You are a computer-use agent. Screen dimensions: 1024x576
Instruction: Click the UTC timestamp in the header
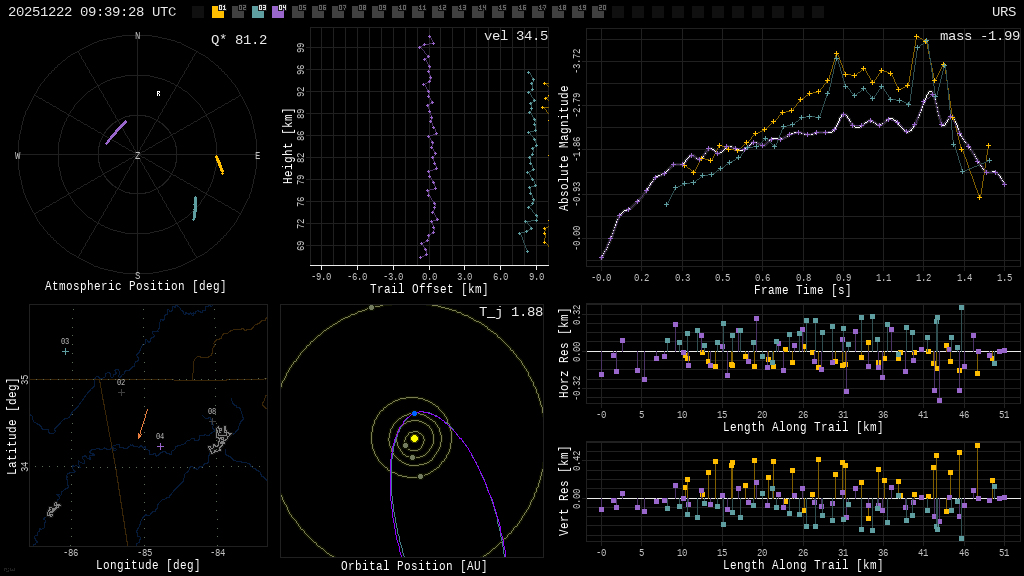(x=92, y=12)
